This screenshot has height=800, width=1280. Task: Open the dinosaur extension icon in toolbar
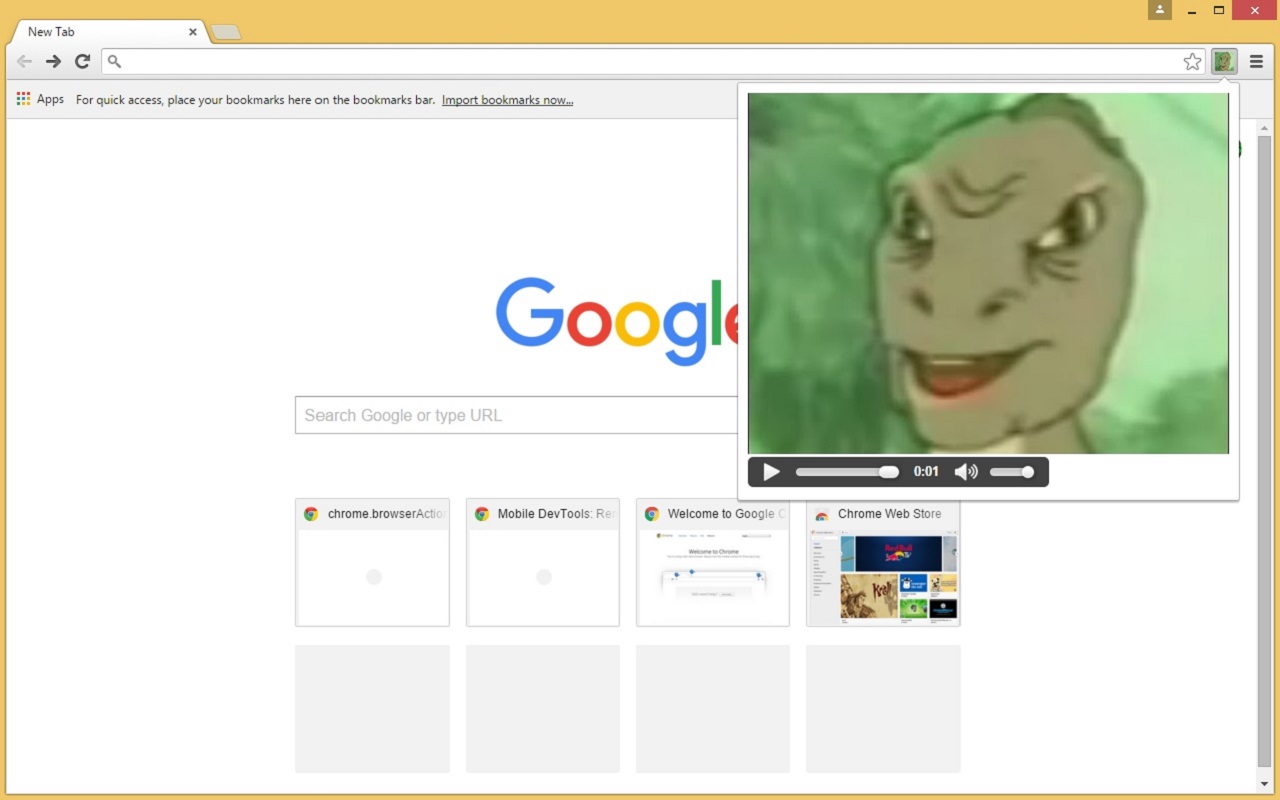pyautogui.click(x=1224, y=62)
